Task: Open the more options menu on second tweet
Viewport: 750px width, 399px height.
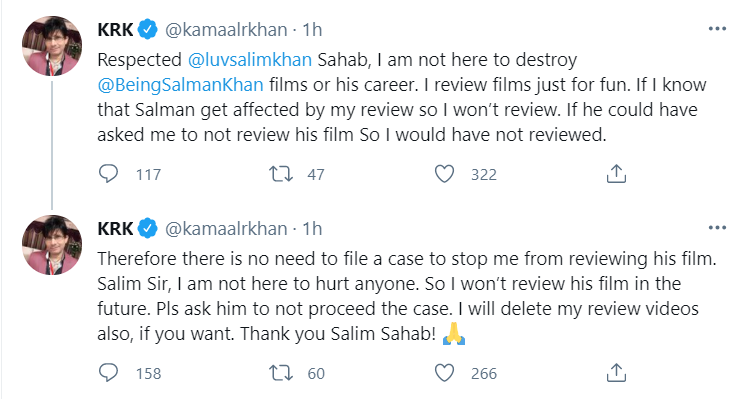Action: [717, 228]
